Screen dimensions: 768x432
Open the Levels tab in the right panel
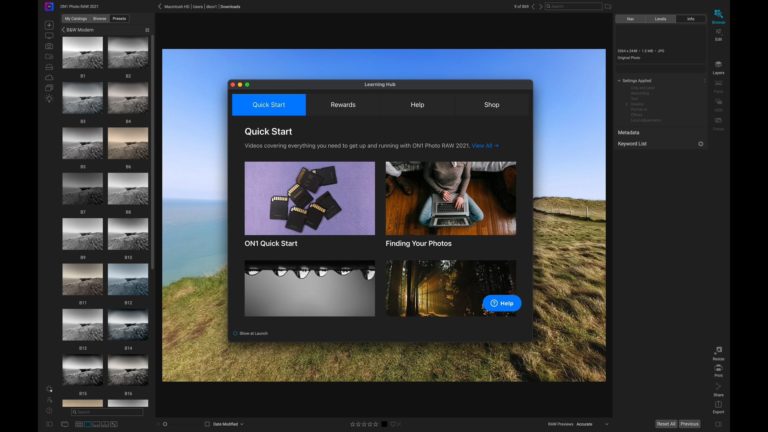point(660,19)
